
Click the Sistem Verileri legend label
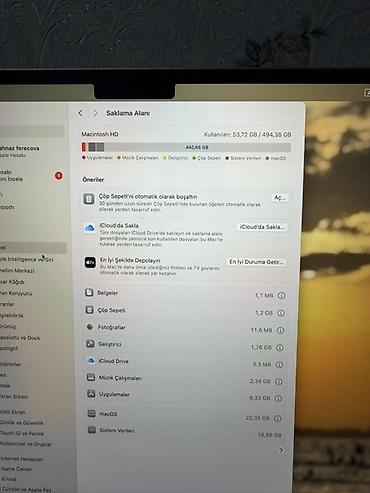(x=246, y=158)
